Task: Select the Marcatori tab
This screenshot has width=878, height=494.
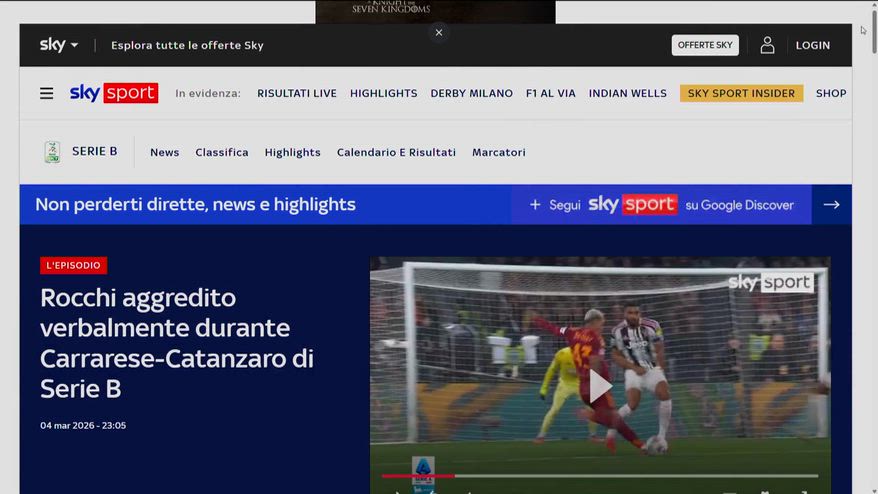Action: (498, 152)
